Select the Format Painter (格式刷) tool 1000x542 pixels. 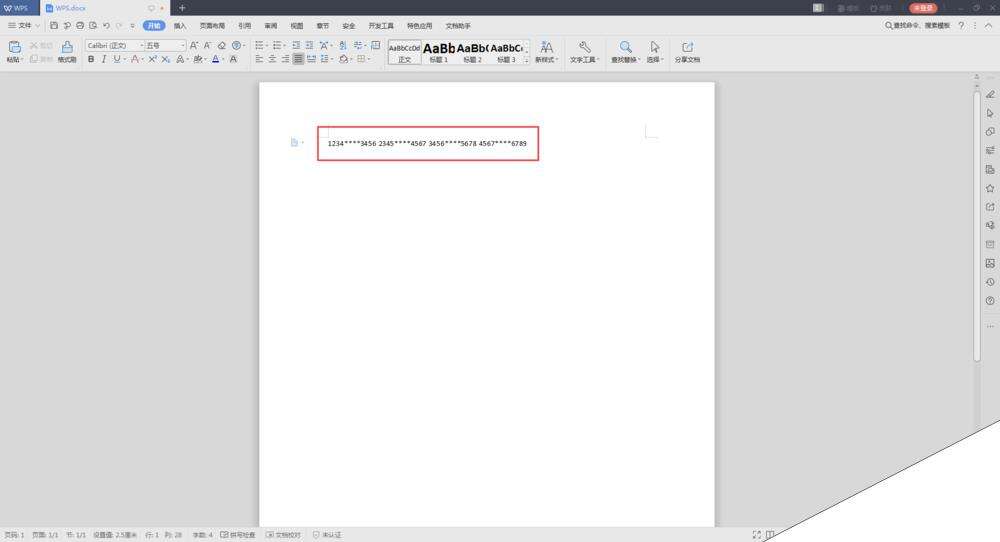(x=67, y=47)
